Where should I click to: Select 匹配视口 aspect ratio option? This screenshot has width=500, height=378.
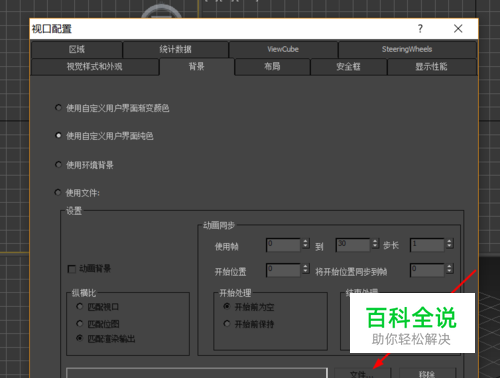pos(80,306)
